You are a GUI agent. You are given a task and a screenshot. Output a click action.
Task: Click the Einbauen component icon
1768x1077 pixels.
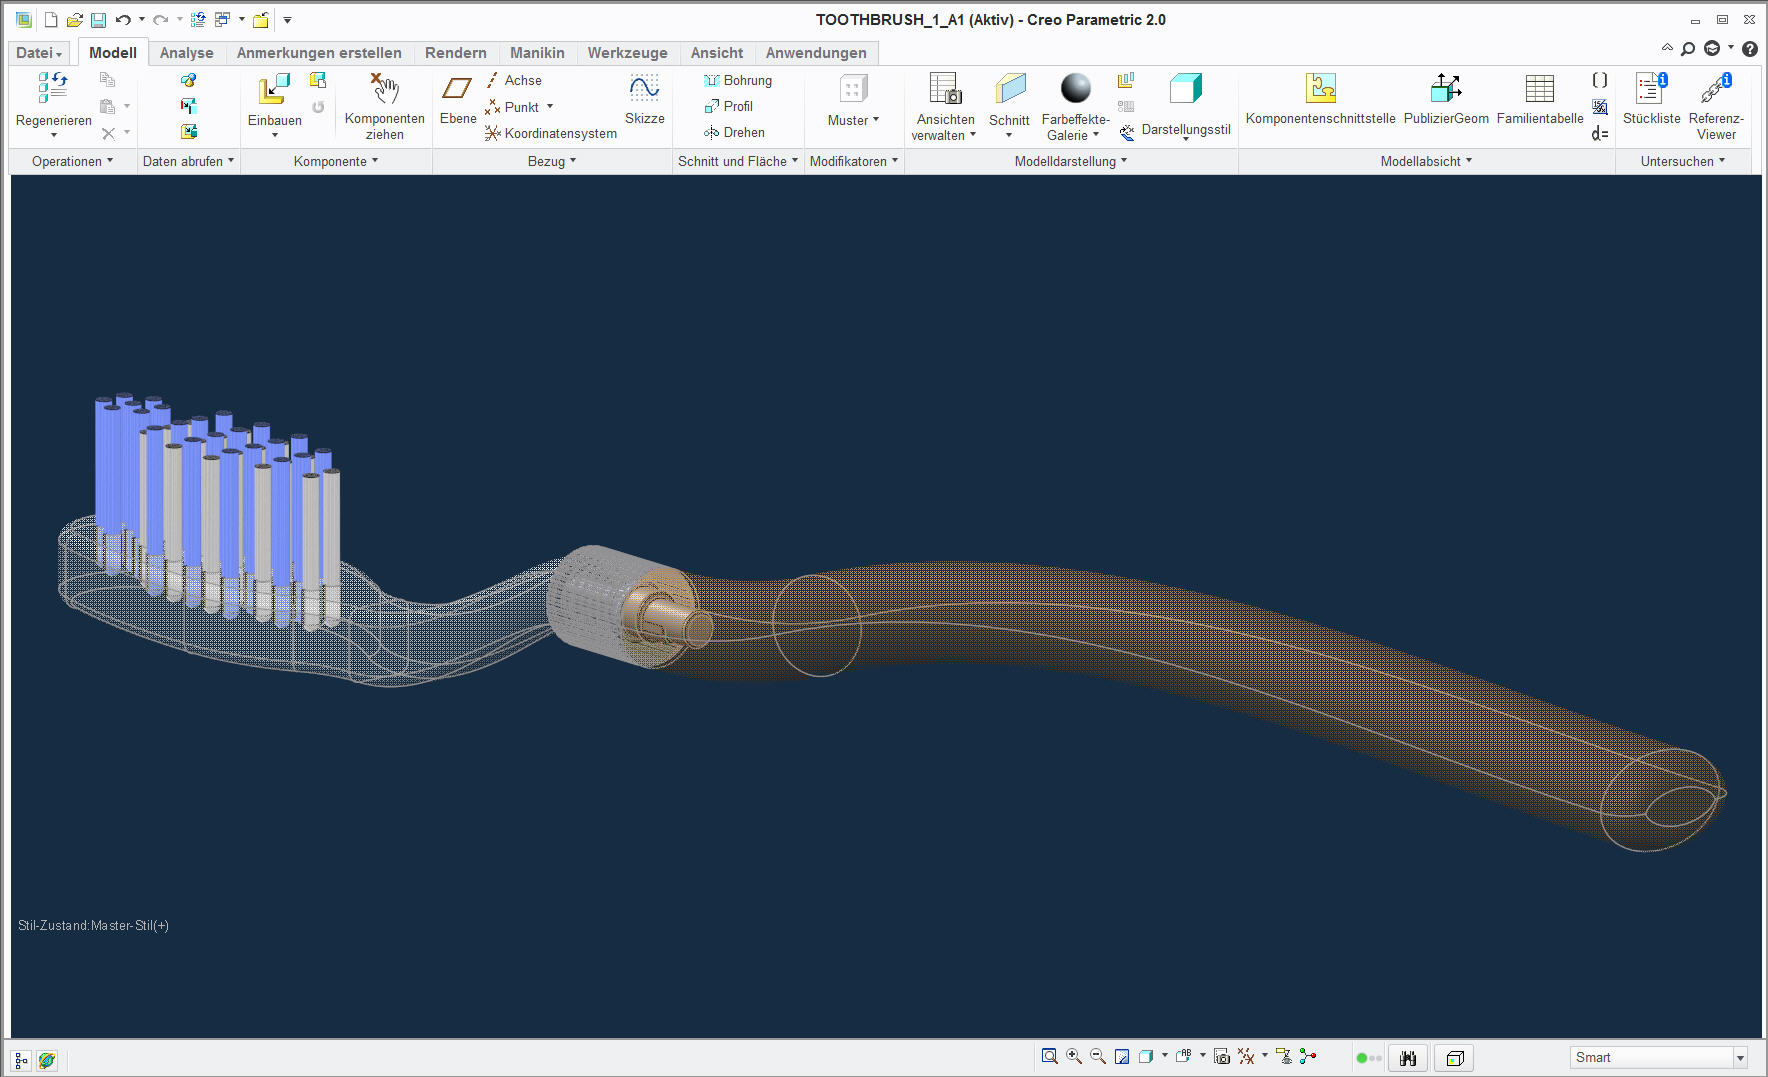[274, 88]
